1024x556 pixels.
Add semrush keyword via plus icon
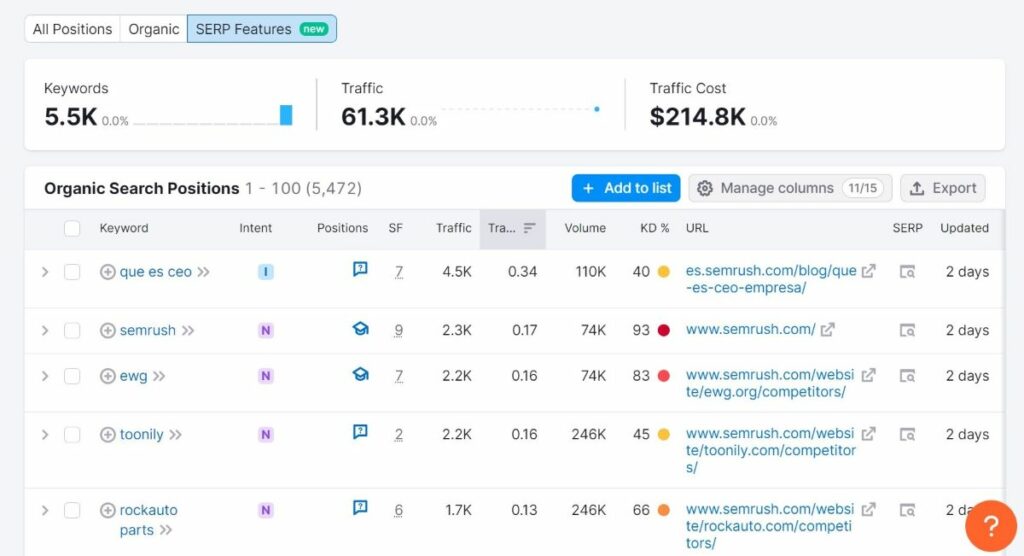[108, 331]
